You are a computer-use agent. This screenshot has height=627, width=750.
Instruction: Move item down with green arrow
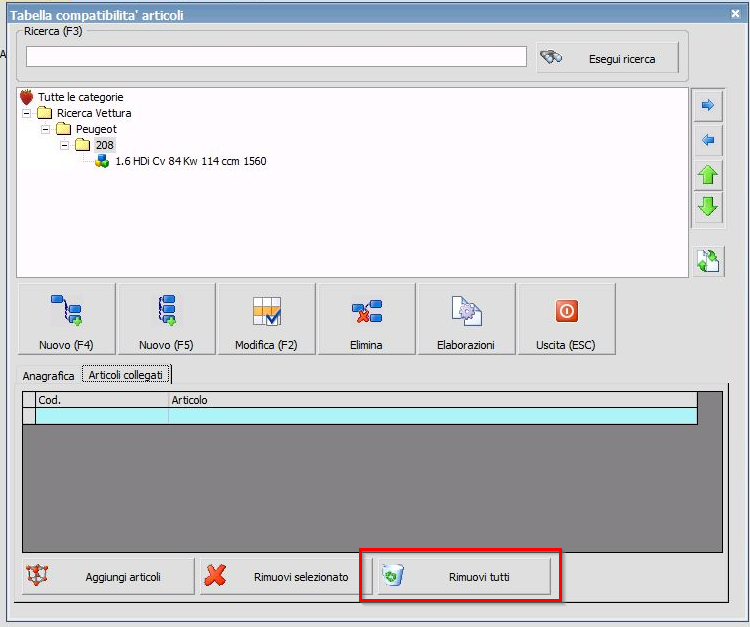[708, 207]
